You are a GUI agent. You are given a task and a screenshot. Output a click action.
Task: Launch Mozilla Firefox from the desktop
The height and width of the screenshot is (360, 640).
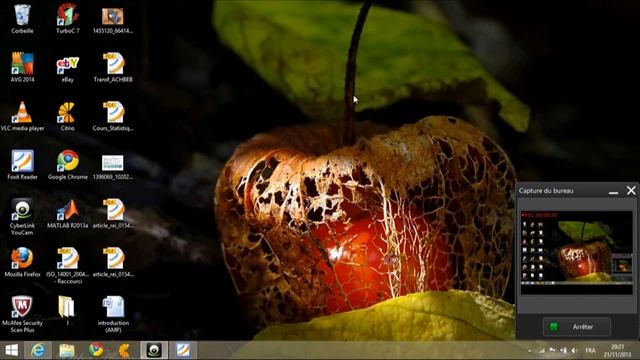(22, 262)
